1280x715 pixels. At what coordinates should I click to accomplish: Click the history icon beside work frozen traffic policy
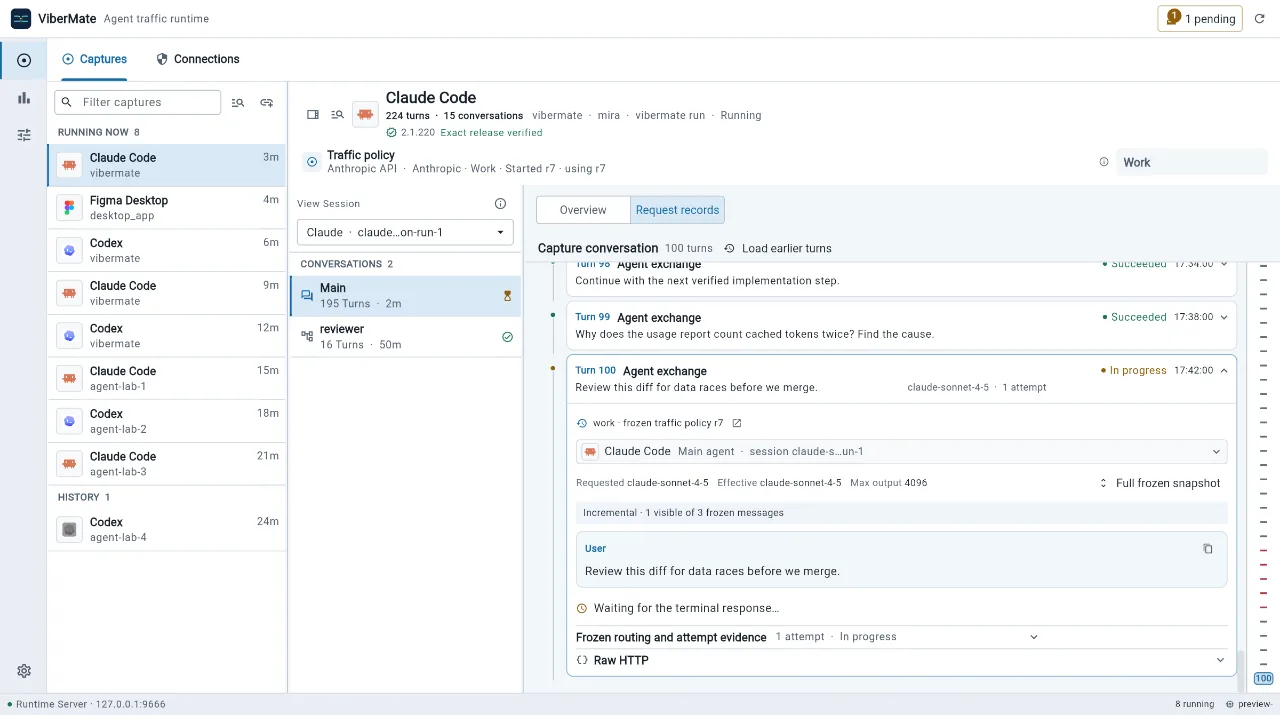tap(582, 423)
